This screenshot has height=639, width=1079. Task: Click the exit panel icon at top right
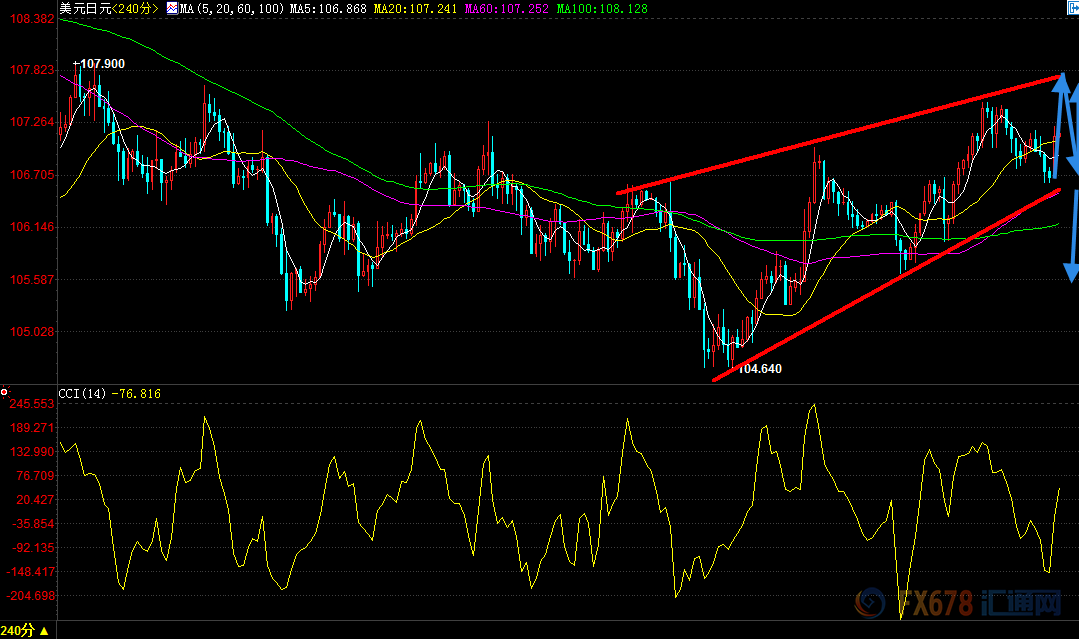(1070, 8)
